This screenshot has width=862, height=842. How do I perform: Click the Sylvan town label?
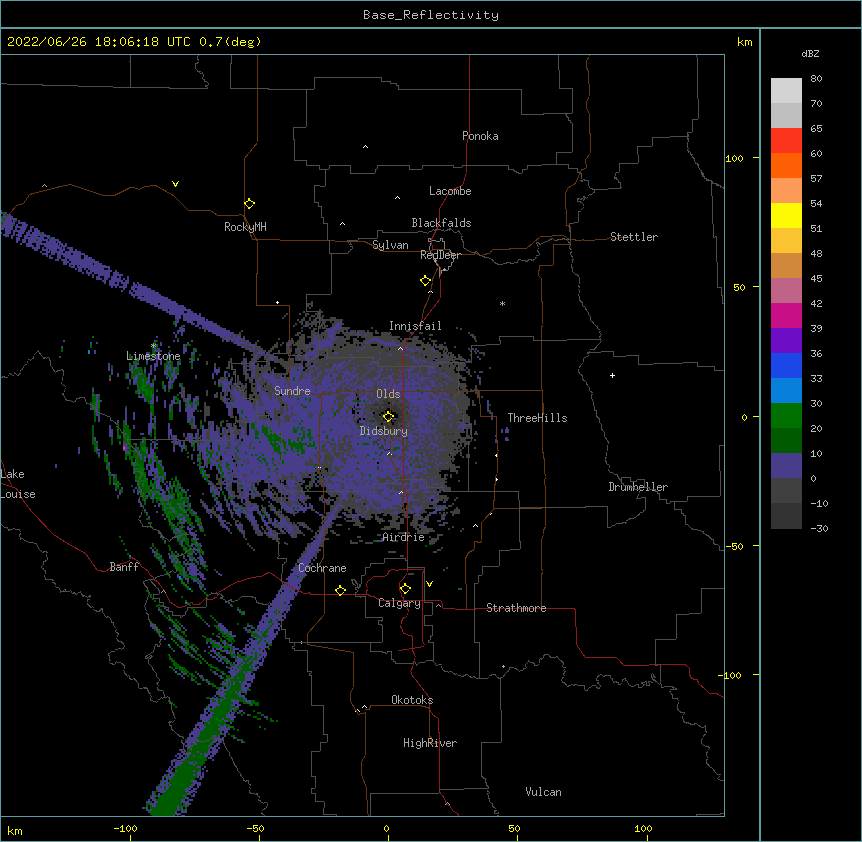pyautogui.click(x=390, y=245)
